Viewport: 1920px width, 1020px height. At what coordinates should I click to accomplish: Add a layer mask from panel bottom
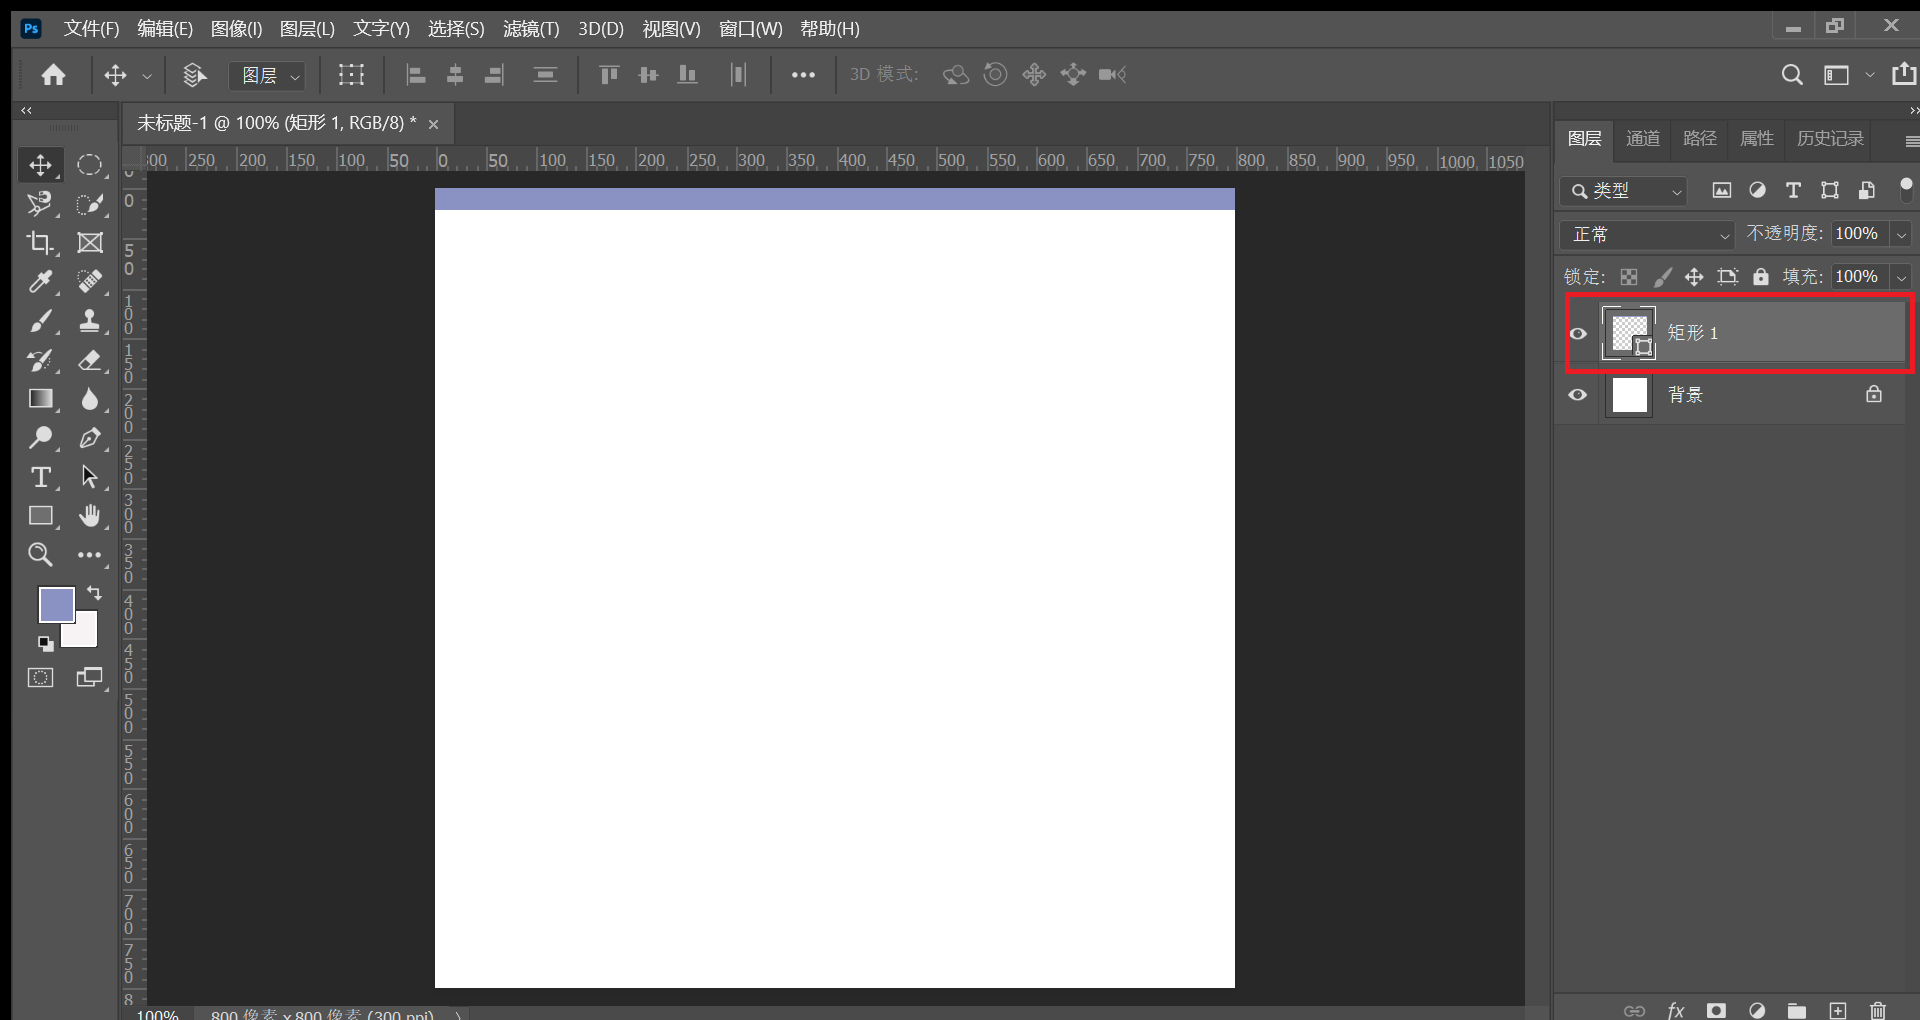point(1716,1010)
